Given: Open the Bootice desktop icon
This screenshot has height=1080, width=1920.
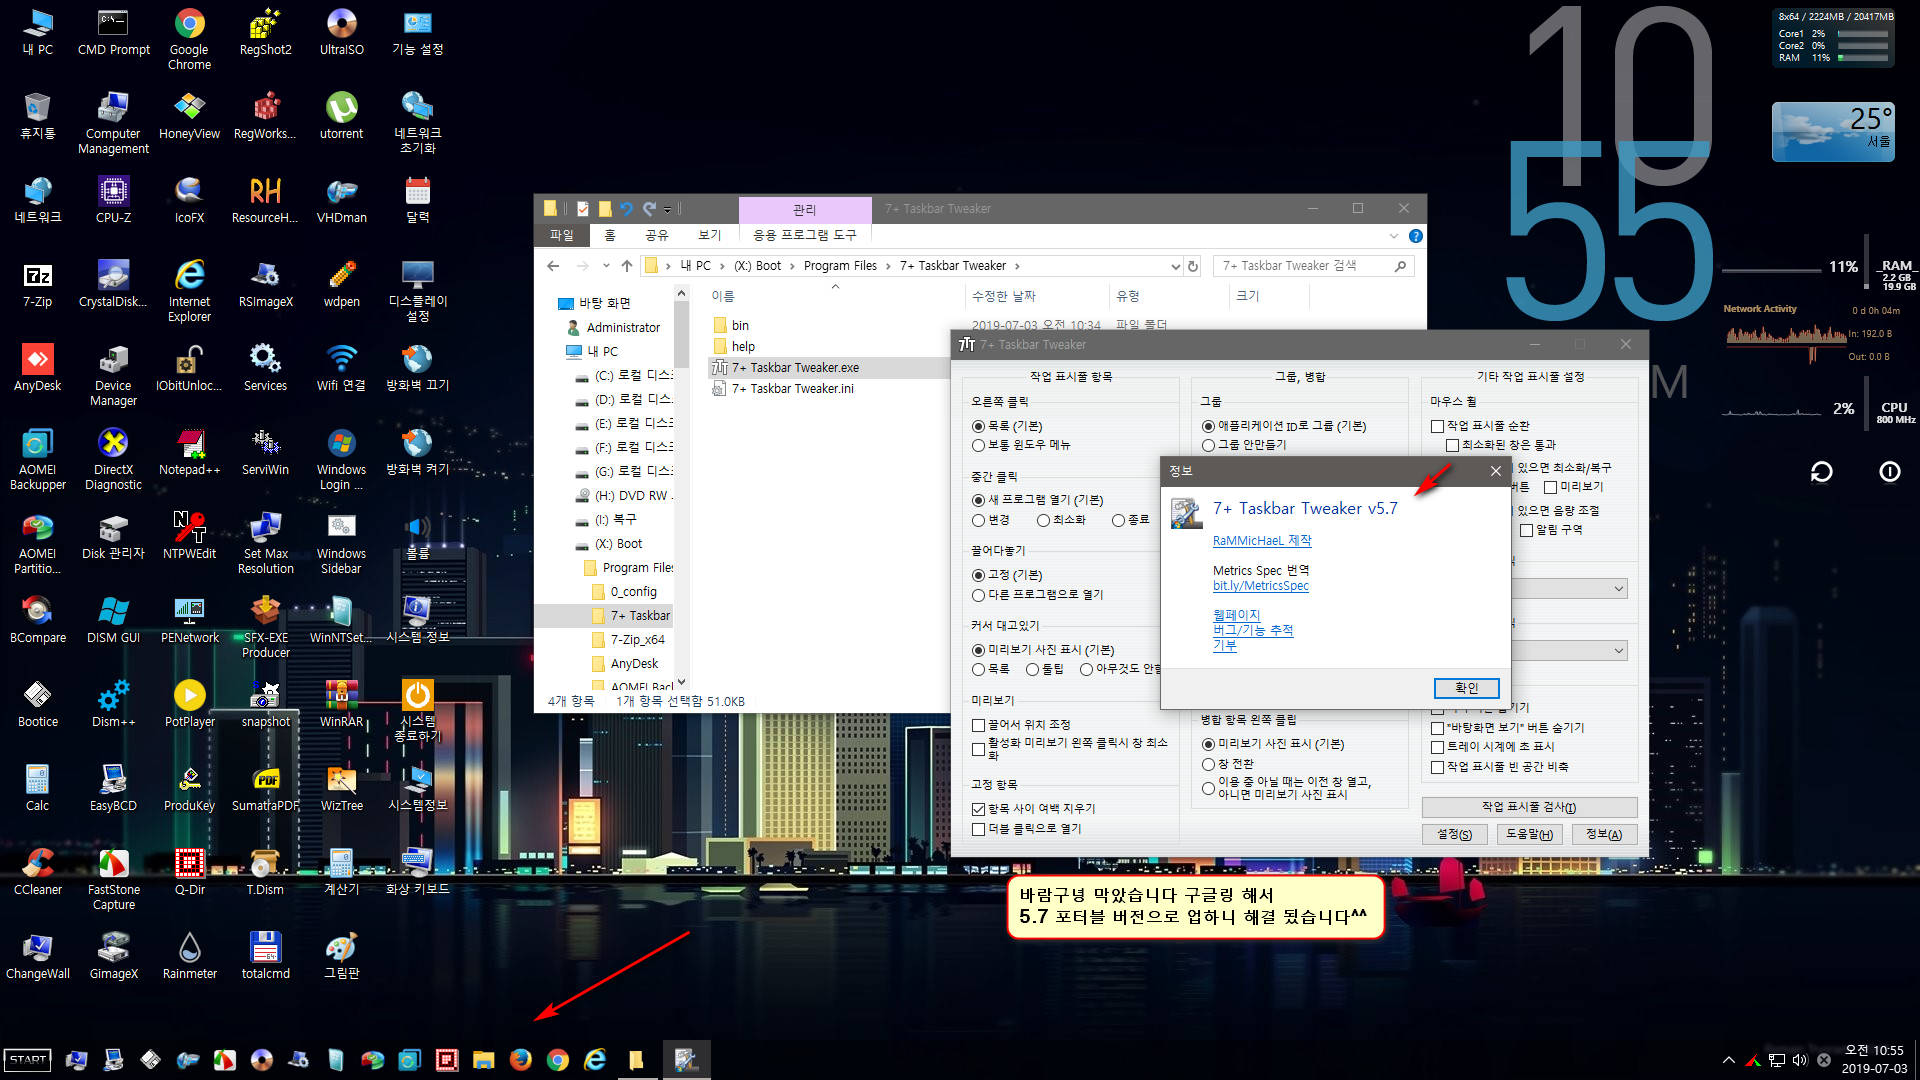Looking at the screenshot, I should coord(37,705).
